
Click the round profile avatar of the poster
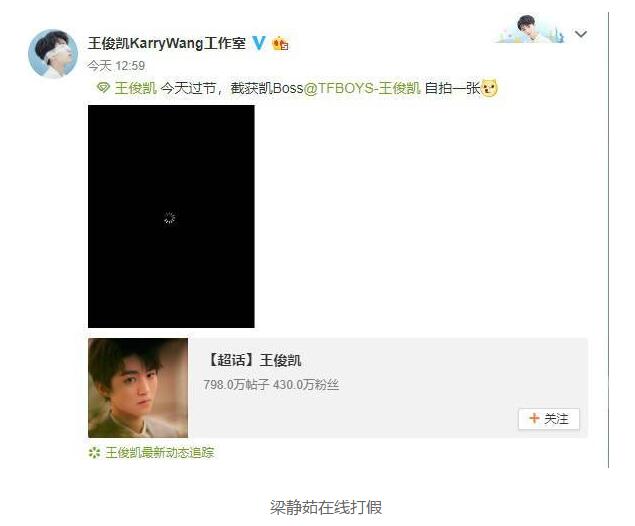53,54
